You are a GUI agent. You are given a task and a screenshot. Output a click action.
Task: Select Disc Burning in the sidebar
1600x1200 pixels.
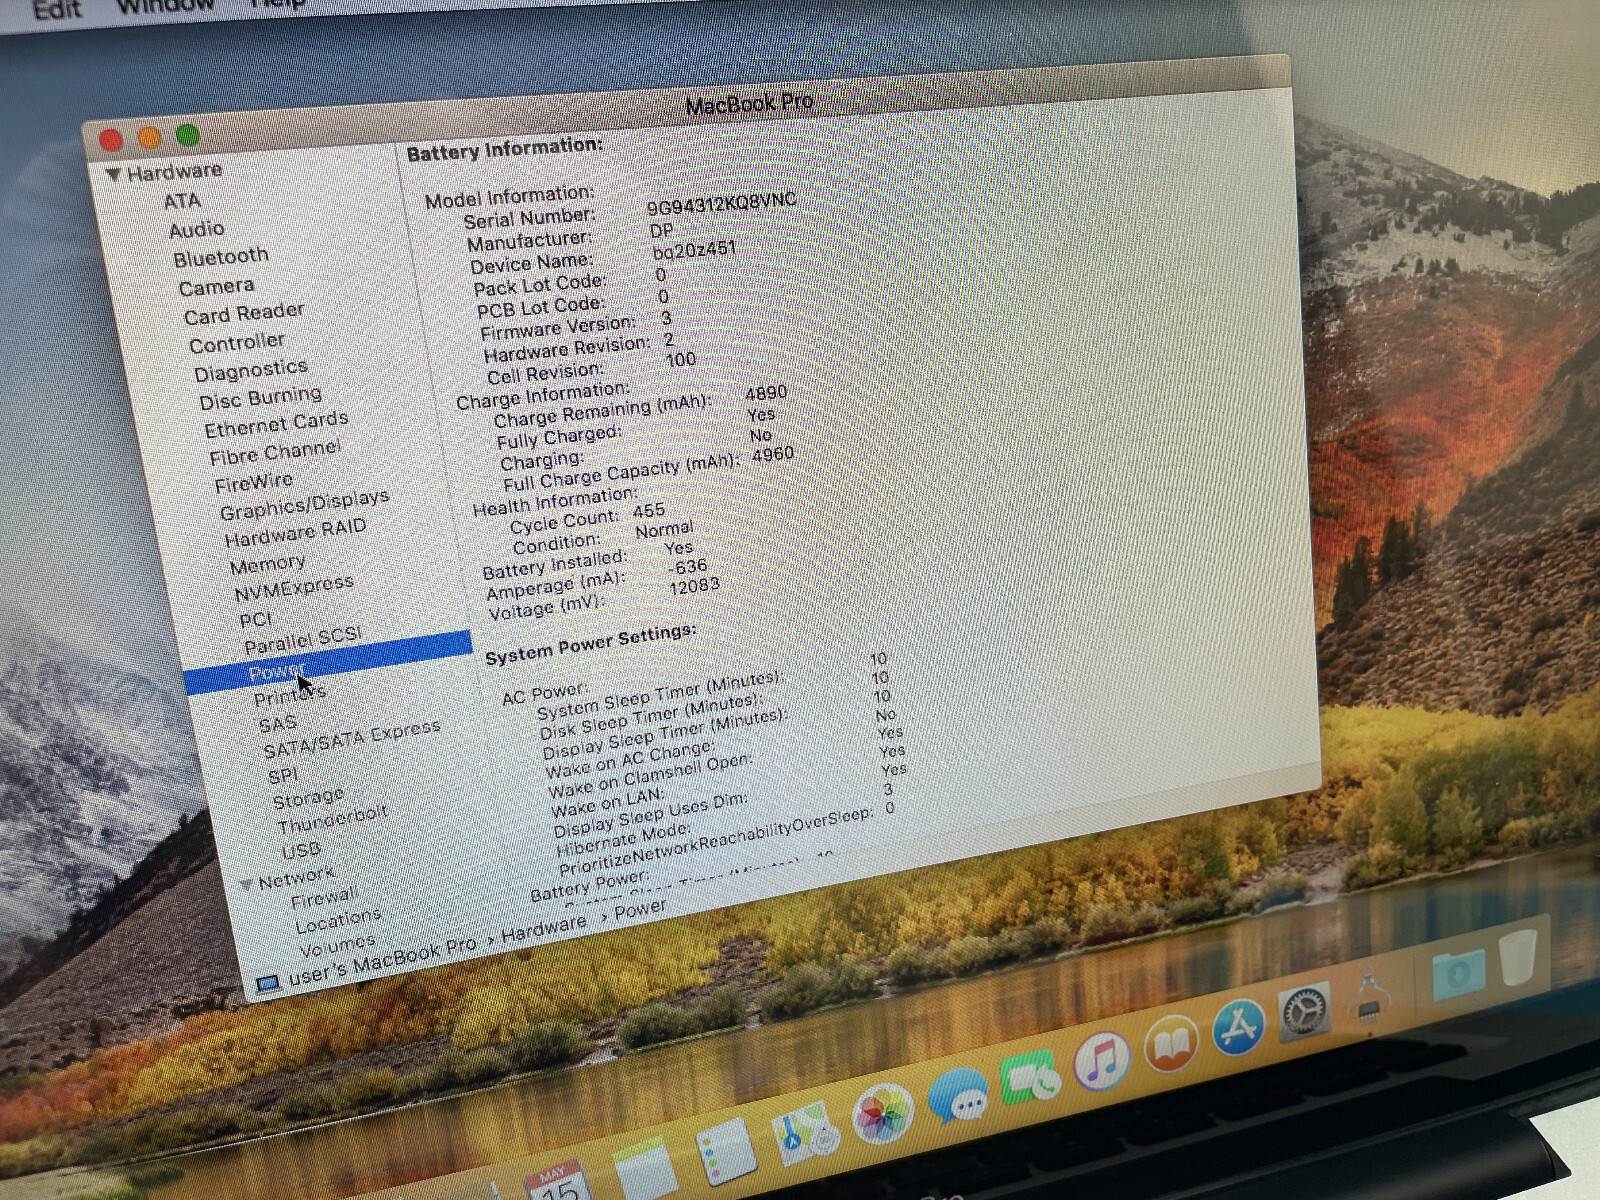point(260,398)
